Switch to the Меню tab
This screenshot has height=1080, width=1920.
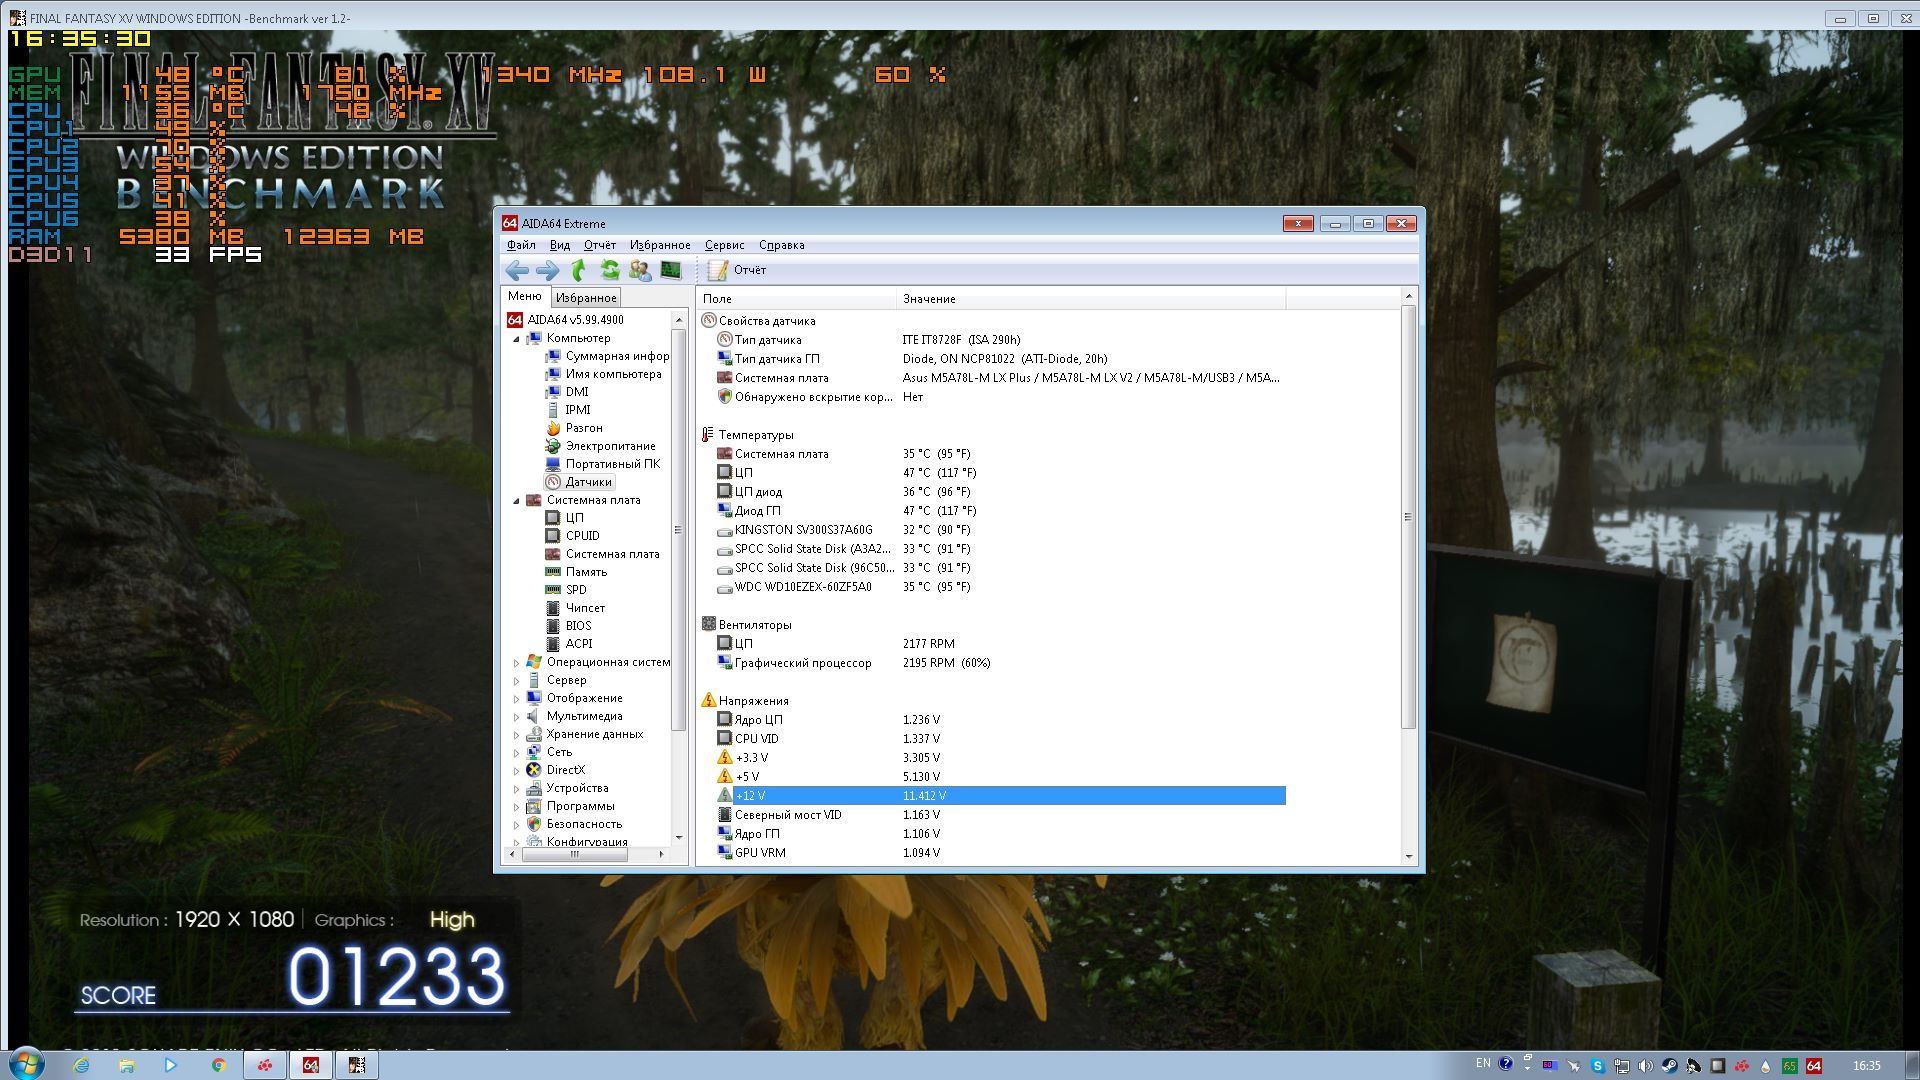coord(524,296)
